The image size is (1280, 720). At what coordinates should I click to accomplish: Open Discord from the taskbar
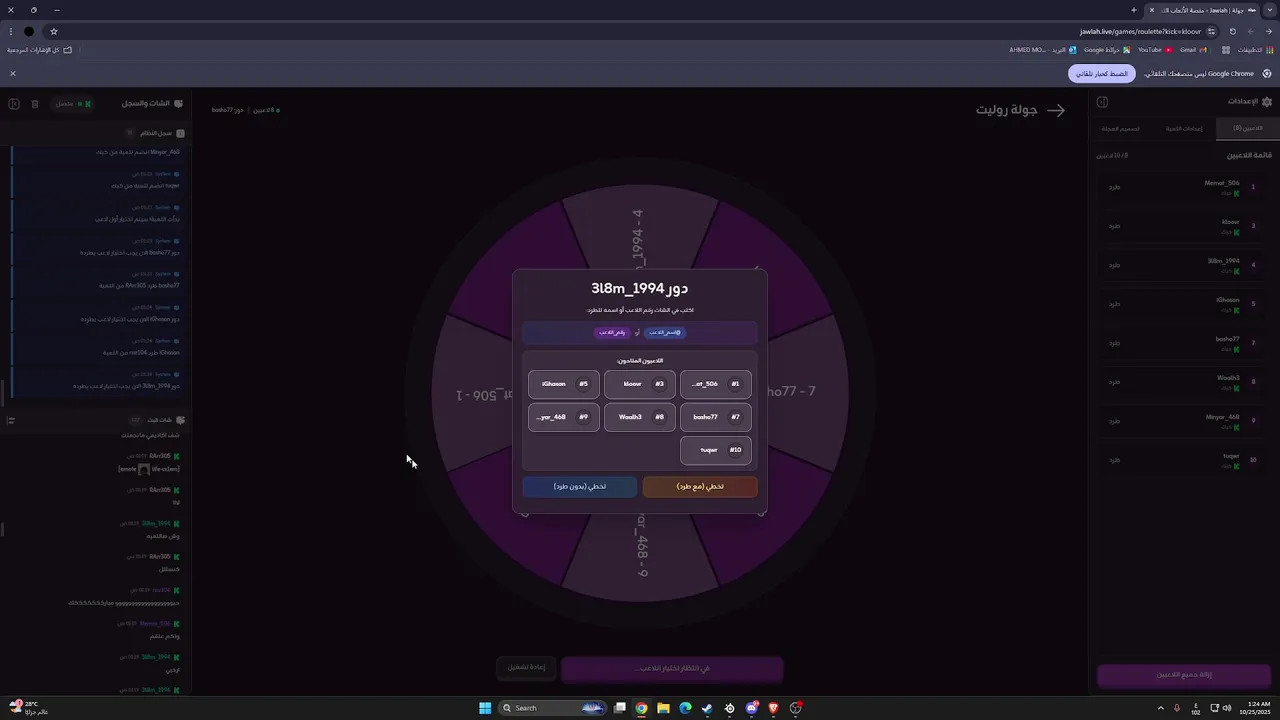[x=751, y=708]
